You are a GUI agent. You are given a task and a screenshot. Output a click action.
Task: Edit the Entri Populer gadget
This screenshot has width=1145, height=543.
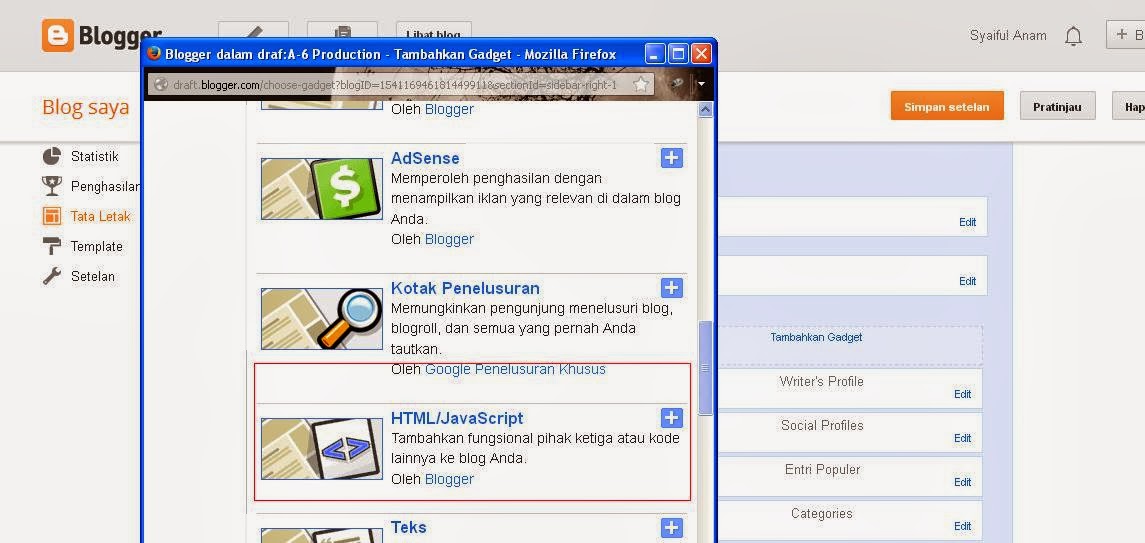962,482
